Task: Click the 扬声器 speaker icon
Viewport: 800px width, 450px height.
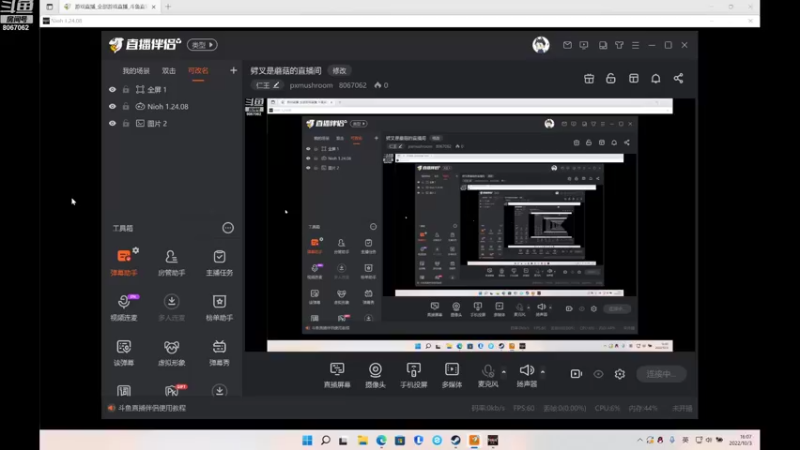Action: (x=527, y=370)
